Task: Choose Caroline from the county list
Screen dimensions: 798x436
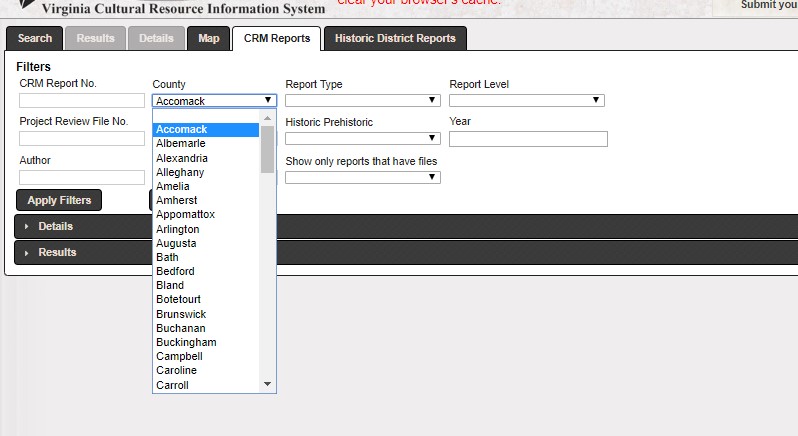Action: pyautogui.click(x=206, y=370)
